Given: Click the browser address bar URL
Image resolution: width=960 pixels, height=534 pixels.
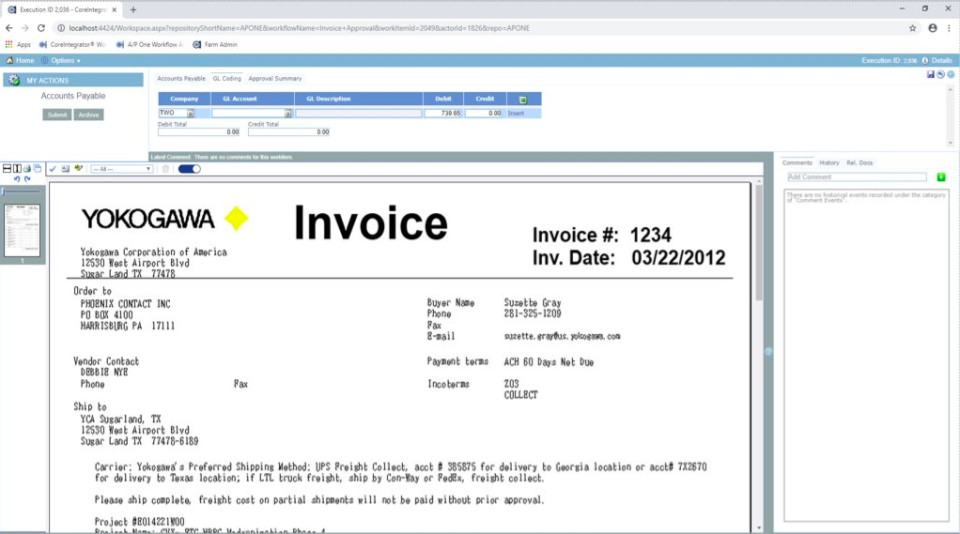Looking at the screenshot, I should pyautogui.click(x=299, y=28).
